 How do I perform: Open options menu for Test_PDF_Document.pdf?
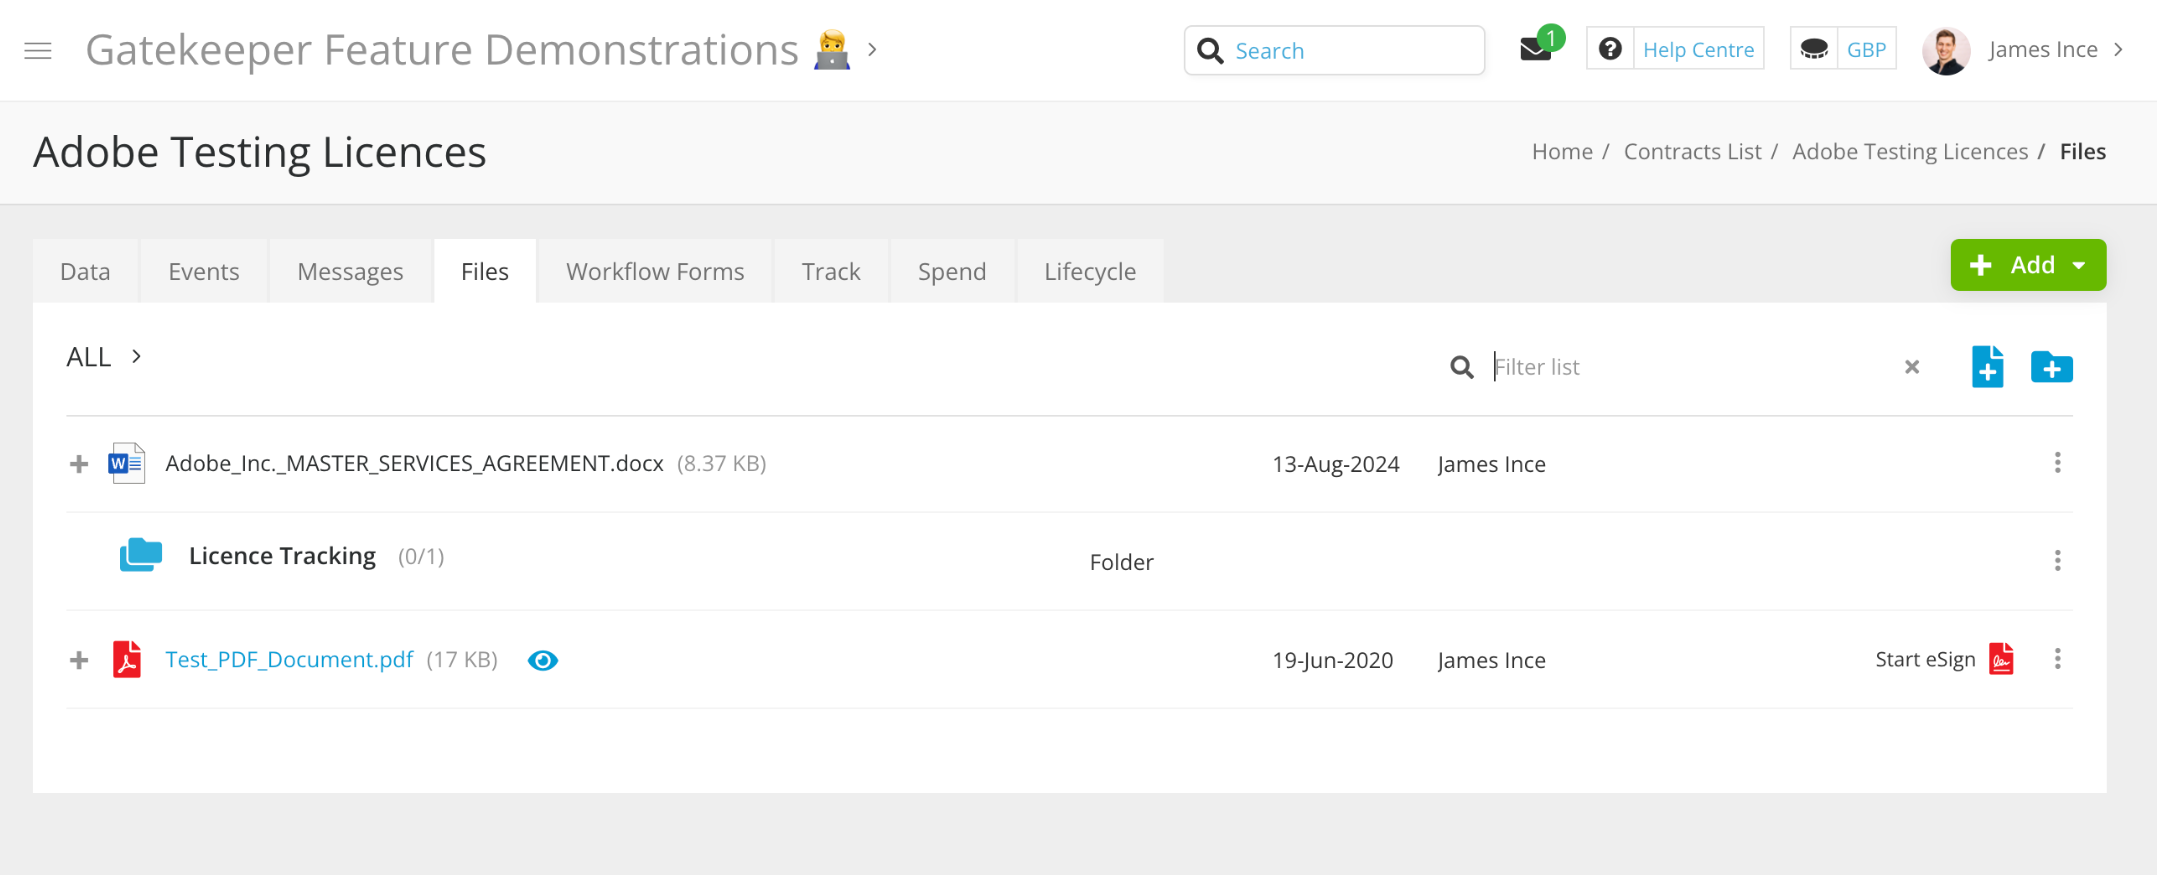pos(2057,659)
